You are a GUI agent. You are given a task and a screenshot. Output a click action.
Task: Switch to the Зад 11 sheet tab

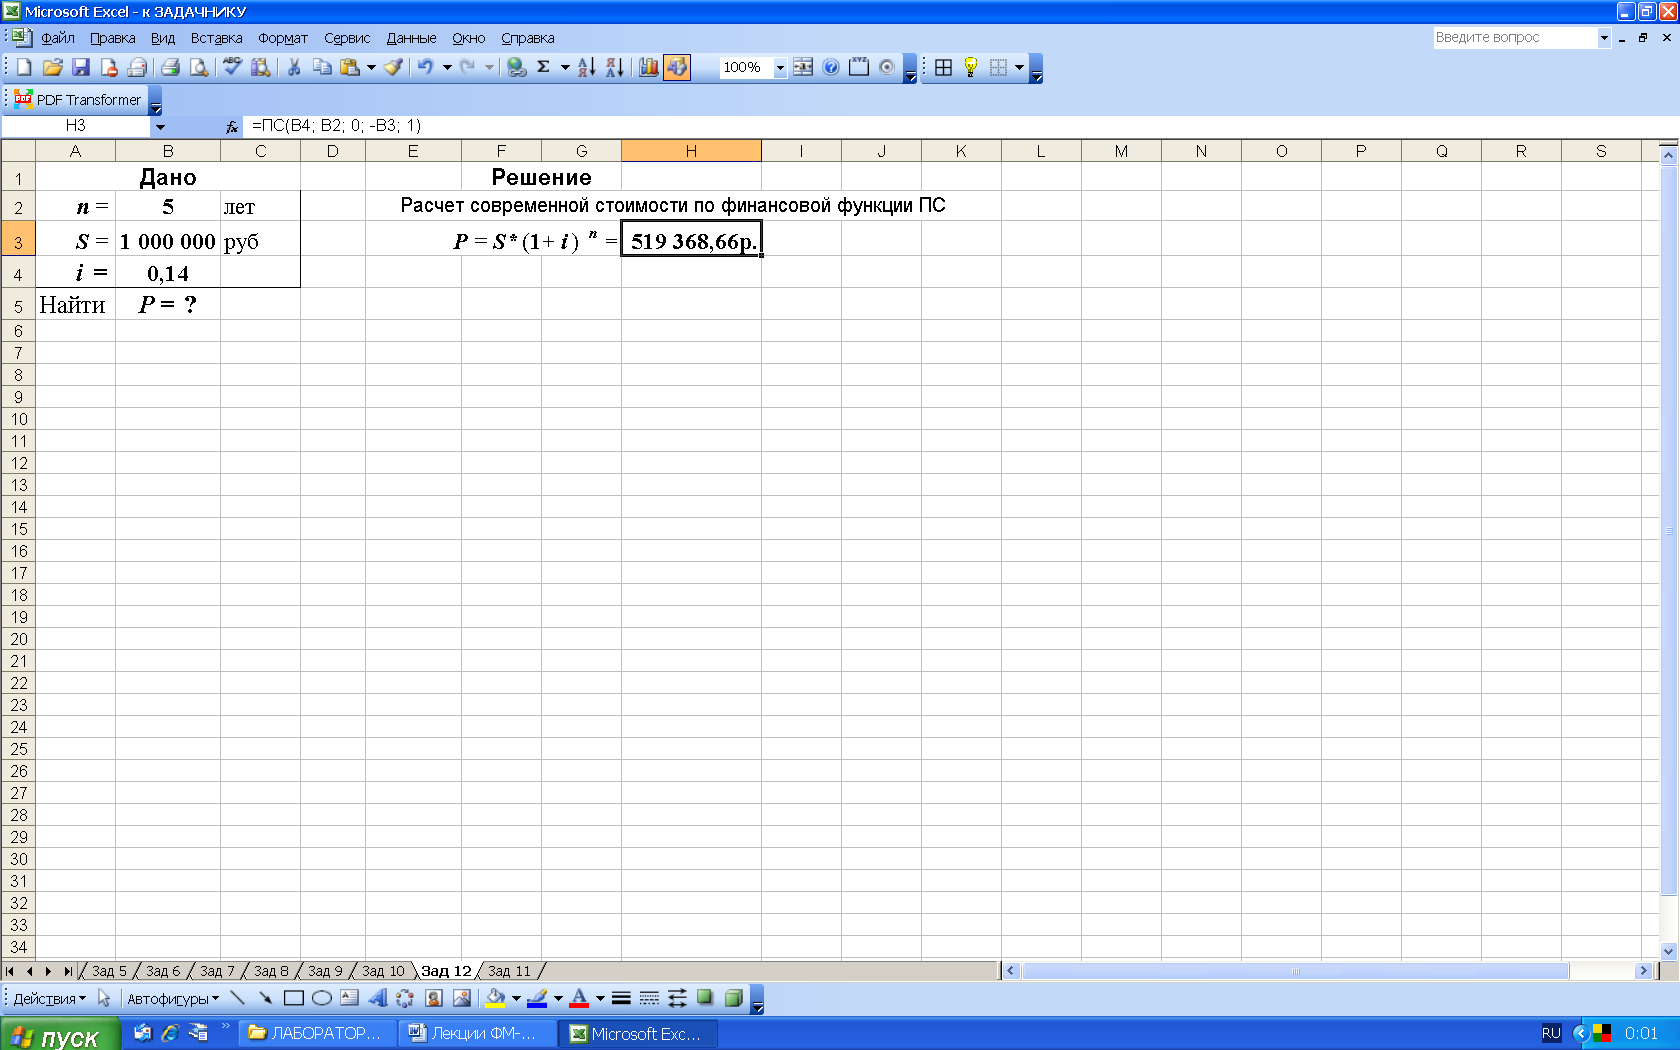(x=509, y=971)
